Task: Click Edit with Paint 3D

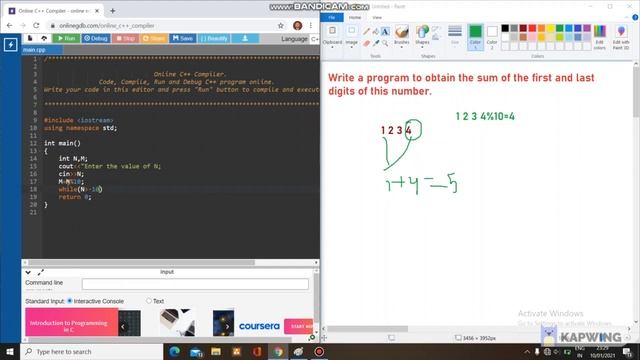Action: pyautogui.click(x=621, y=37)
